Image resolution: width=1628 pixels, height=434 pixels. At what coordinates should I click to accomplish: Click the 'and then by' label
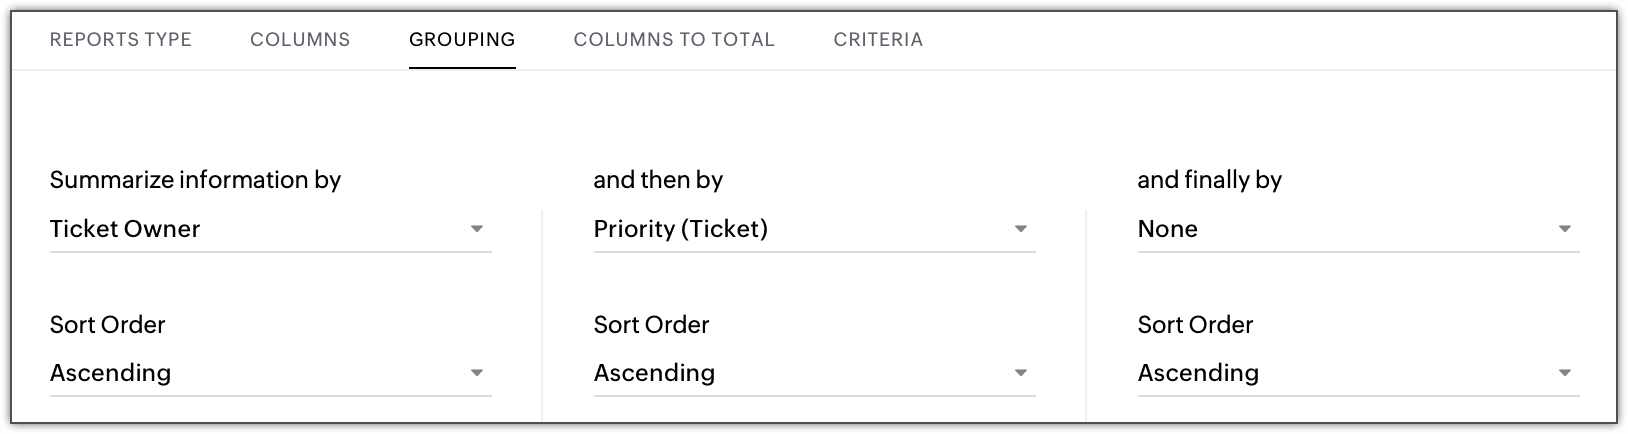[658, 180]
